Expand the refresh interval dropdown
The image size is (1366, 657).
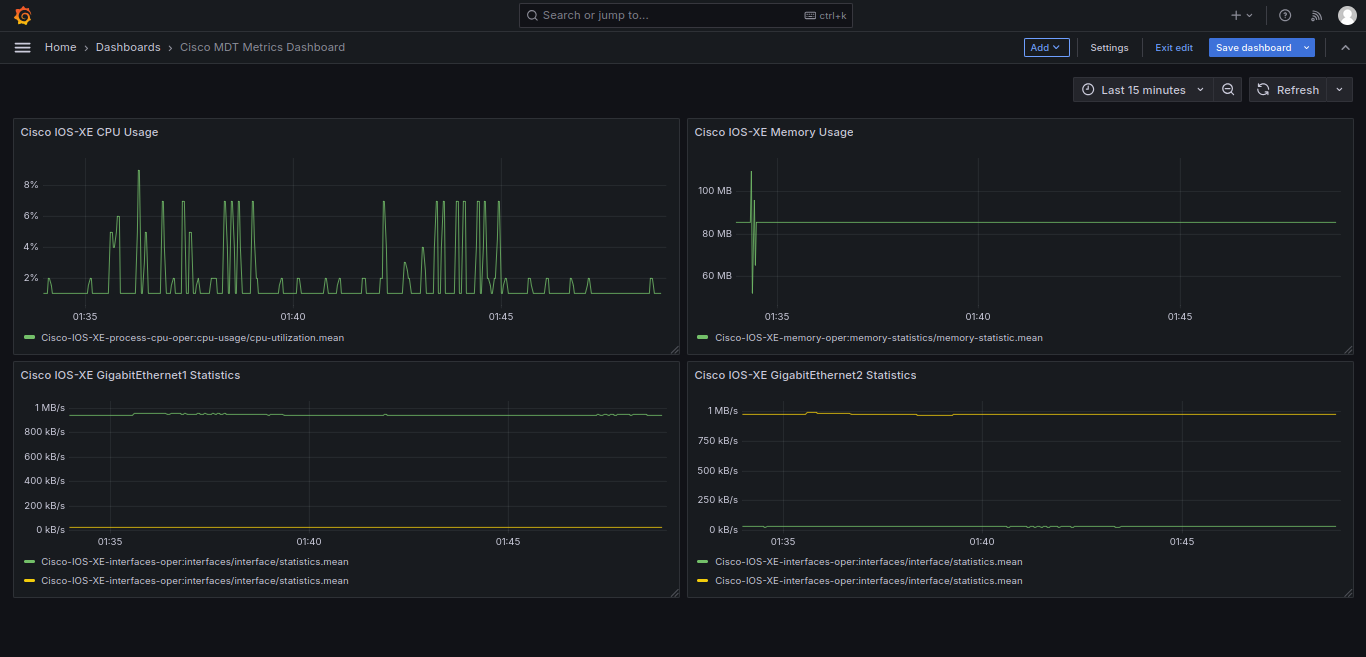tap(1339, 90)
